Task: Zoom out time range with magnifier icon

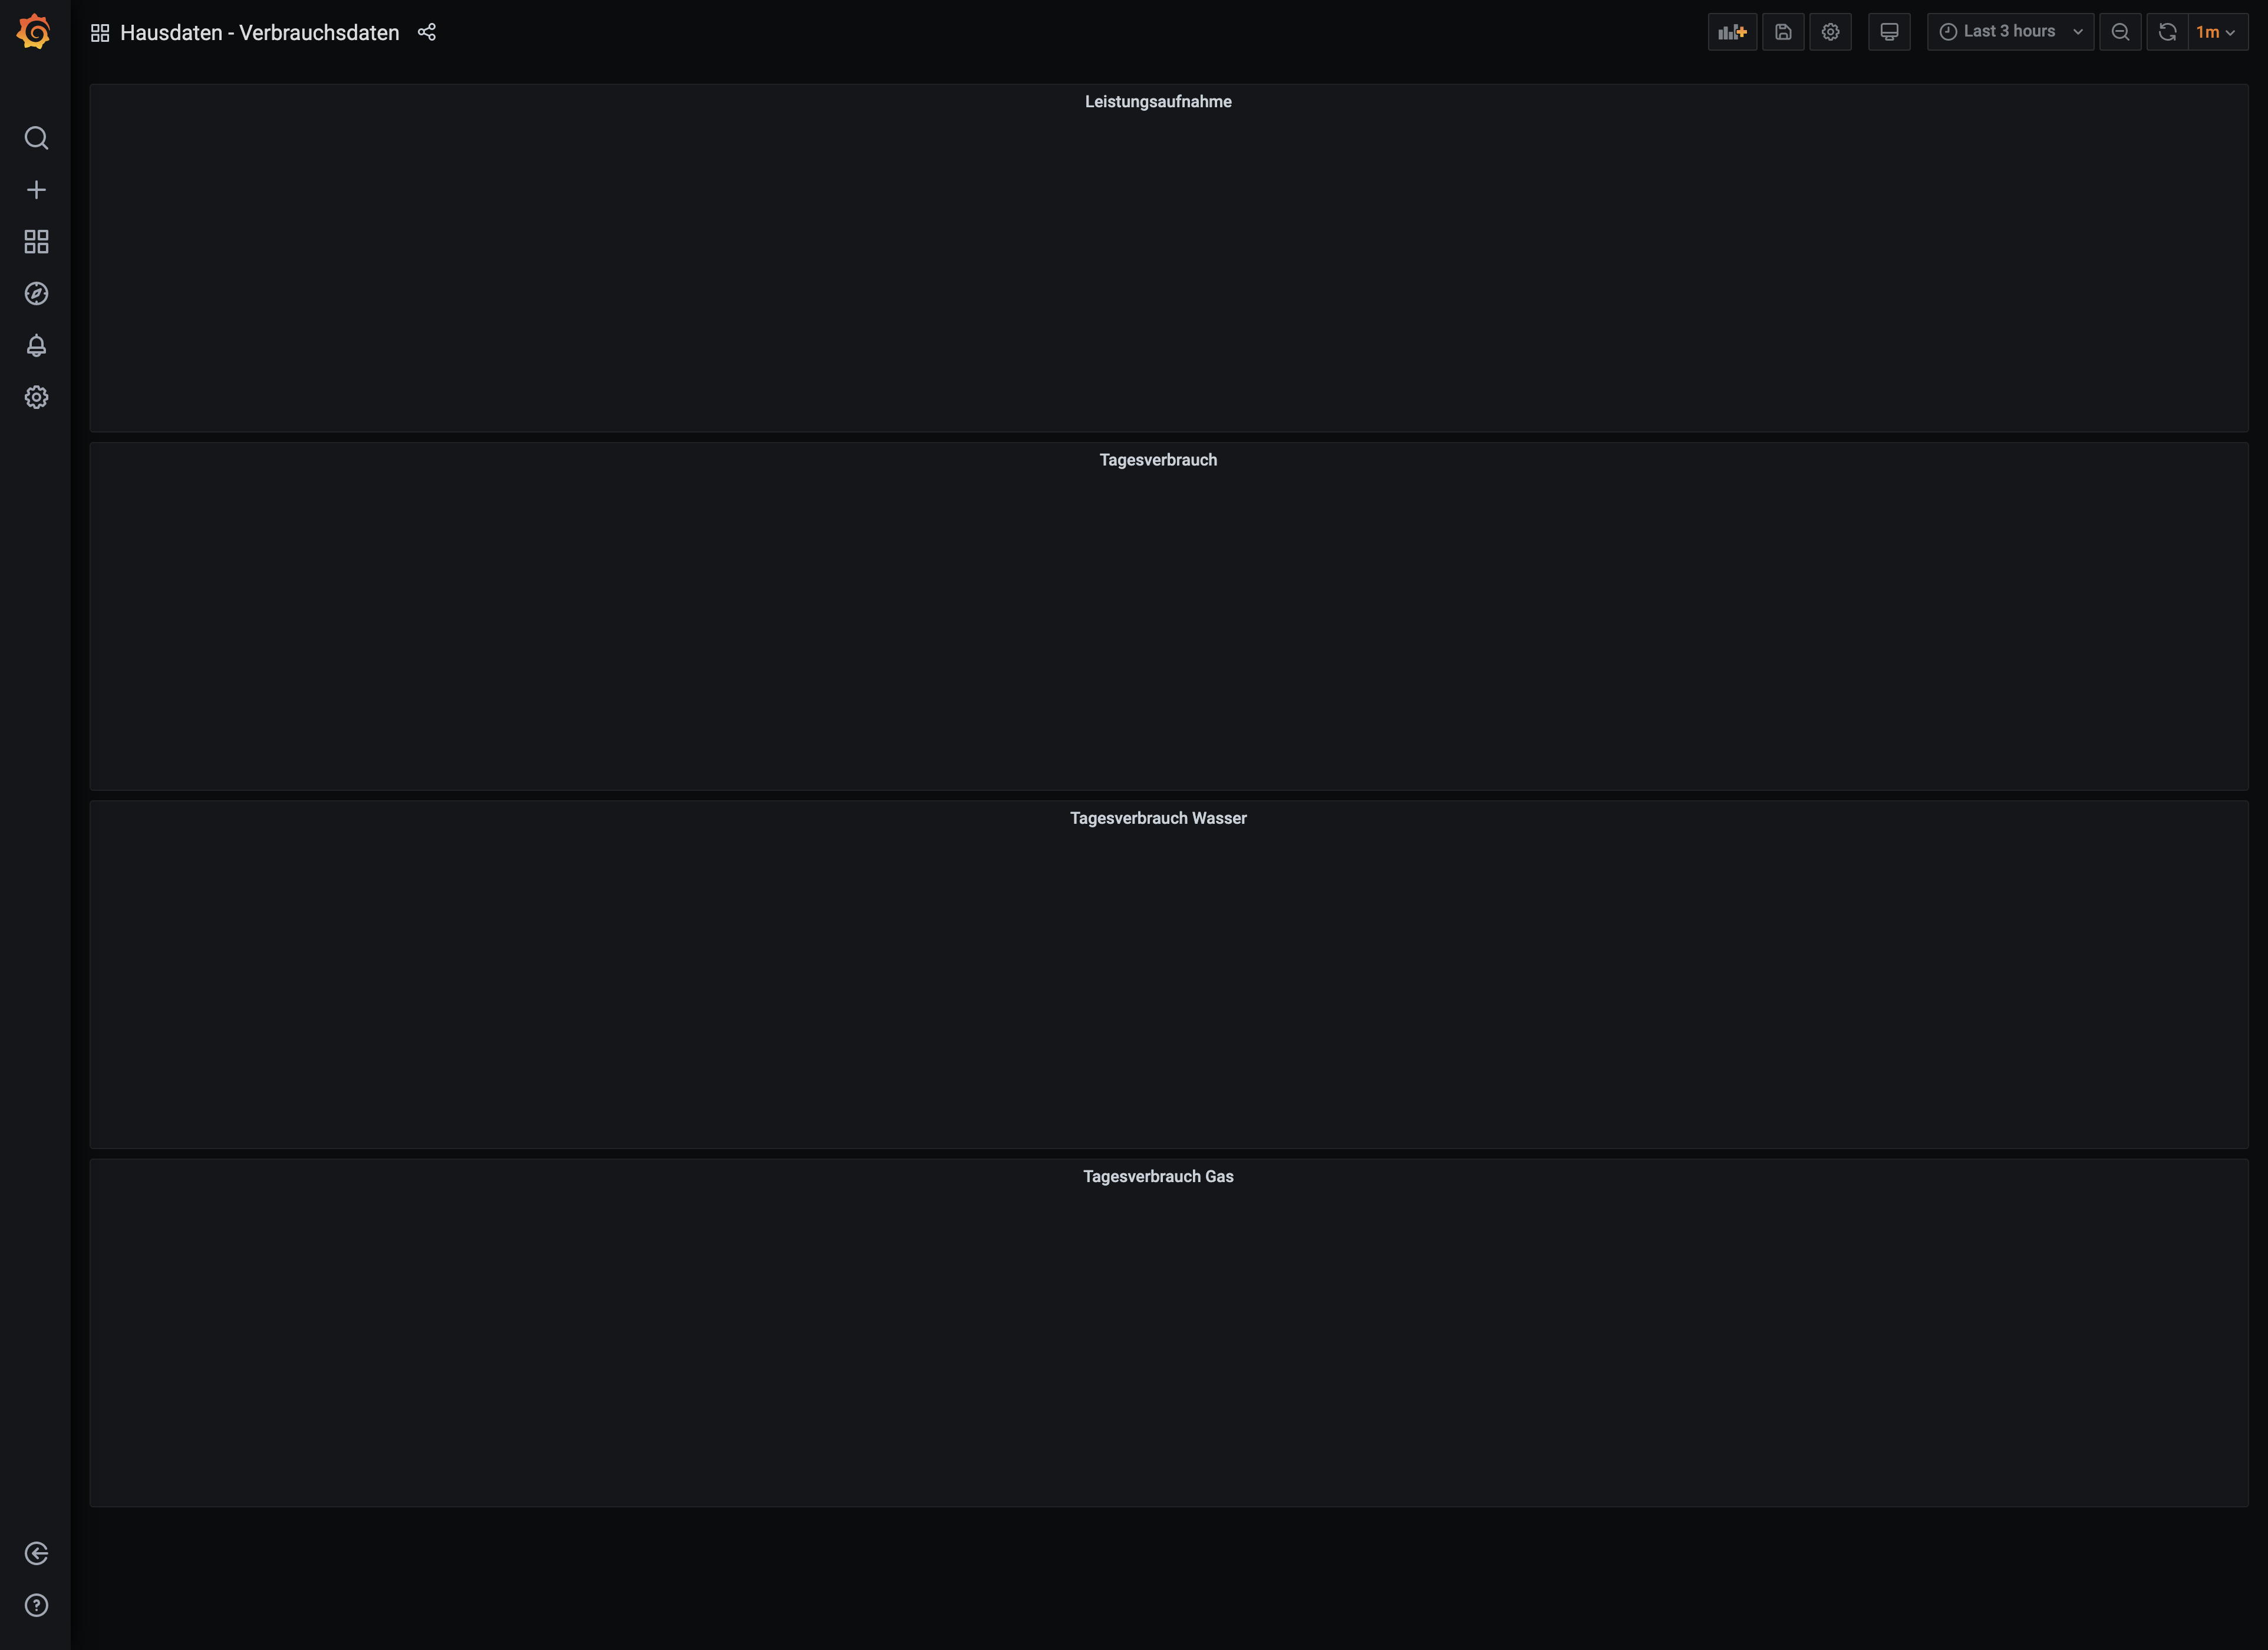Action: [2120, 32]
